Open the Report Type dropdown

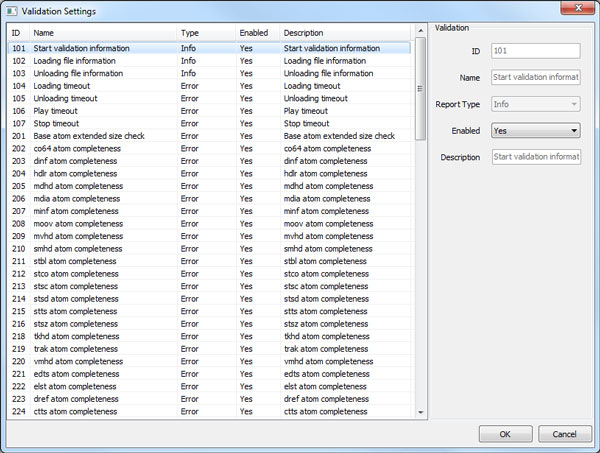click(x=536, y=103)
